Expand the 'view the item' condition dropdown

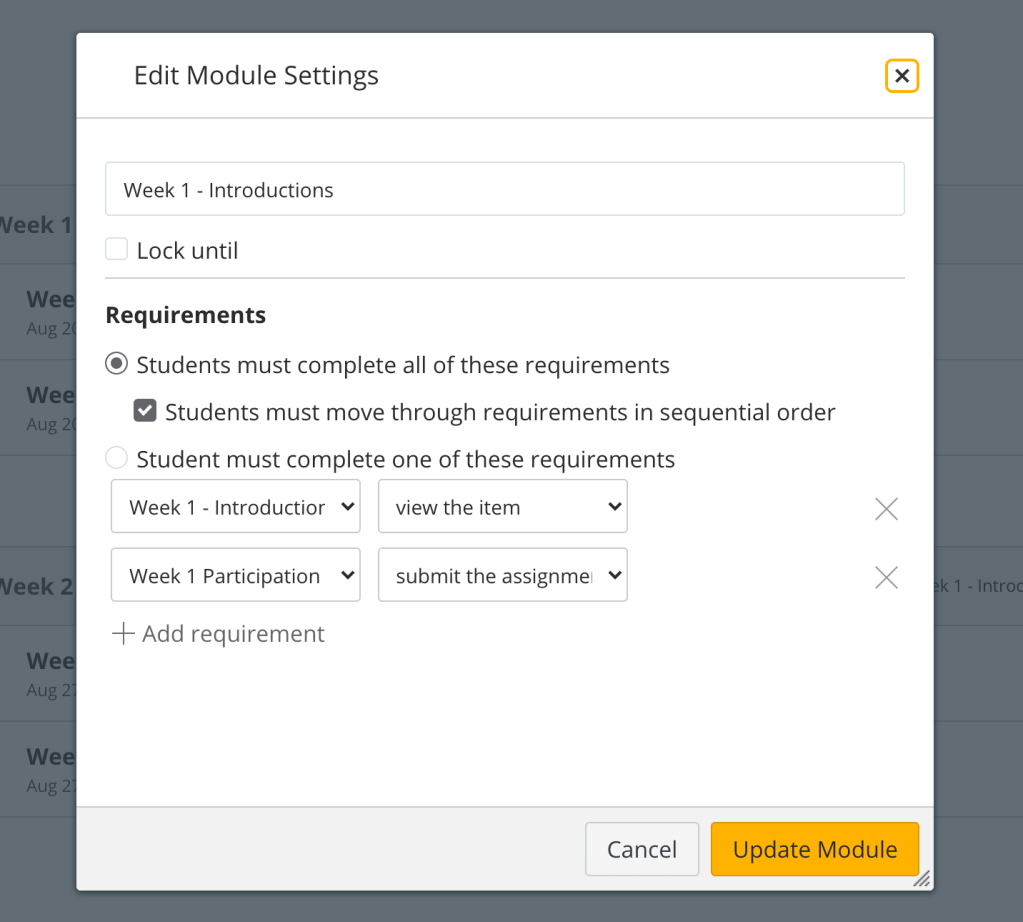(x=502, y=507)
